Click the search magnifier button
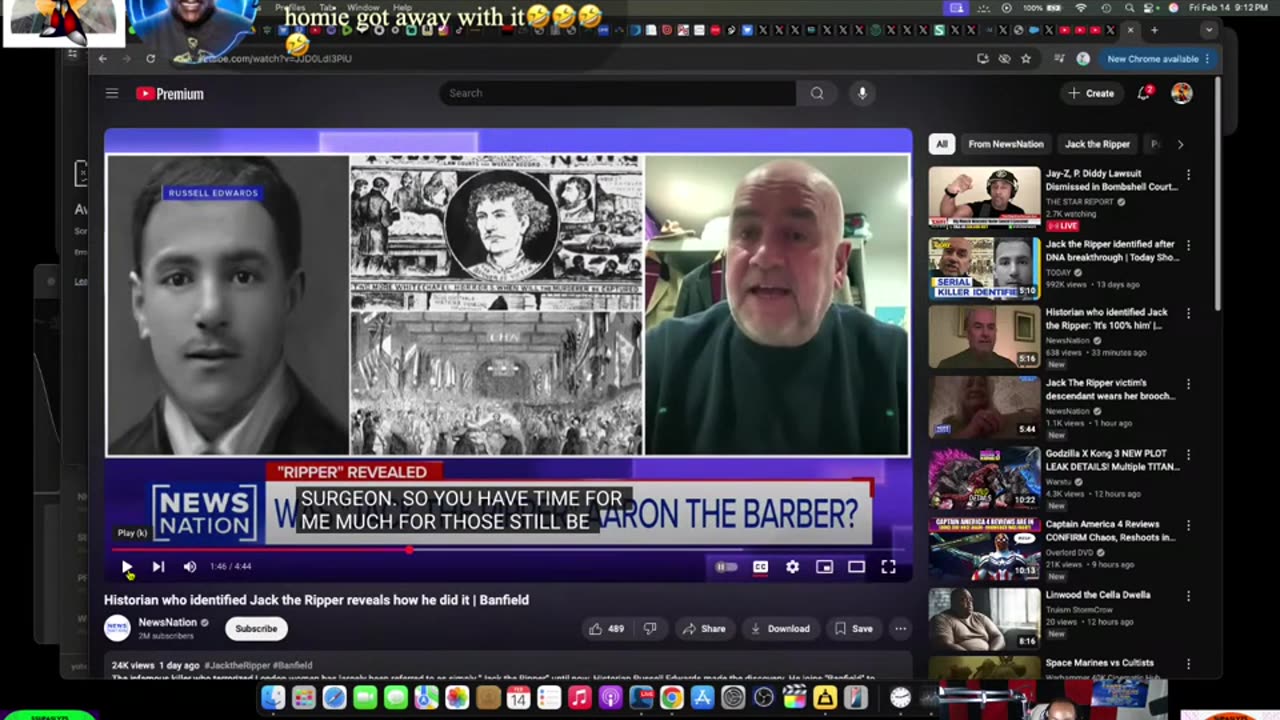1280x720 pixels. [x=817, y=93]
